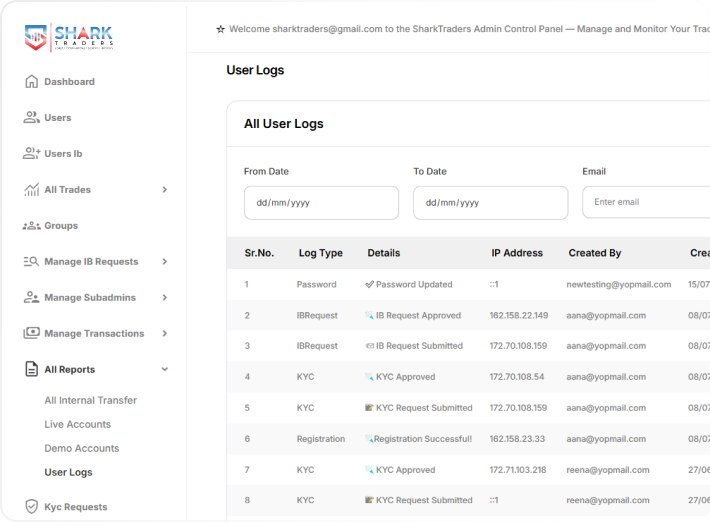Click the envelope icon beside IB Request Submitted
Screen dimensions: 710x522
(369, 346)
